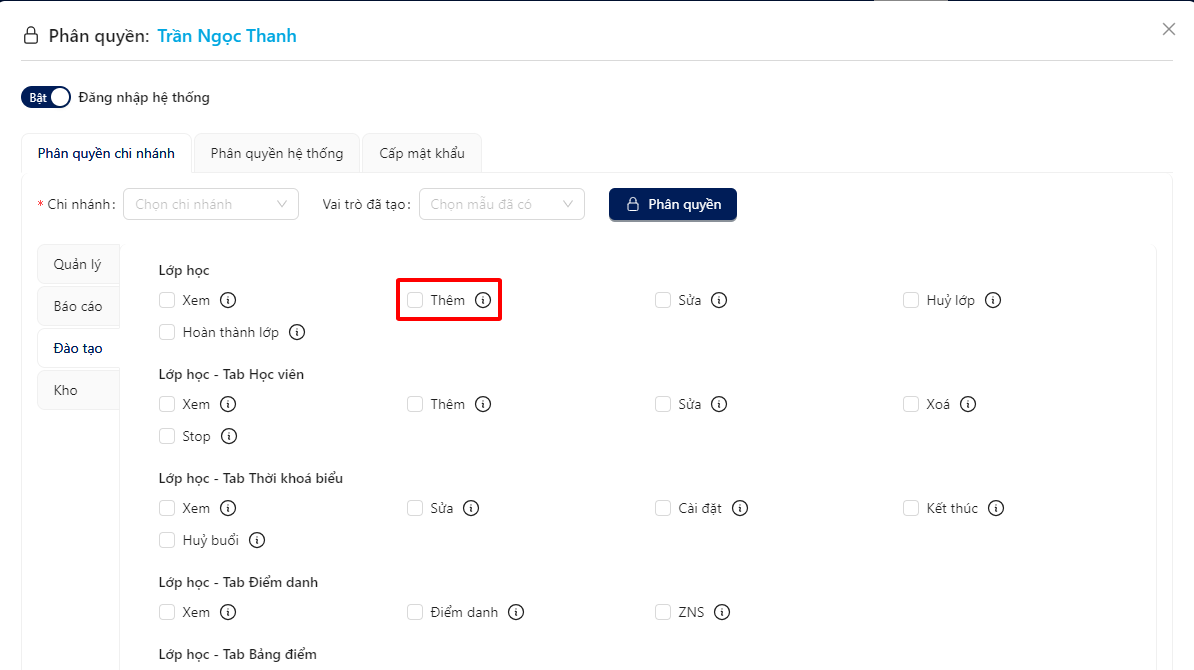Image resolution: width=1194 pixels, height=670 pixels.
Task: Click info icon next to Lớp học Xem
Action: (228, 300)
